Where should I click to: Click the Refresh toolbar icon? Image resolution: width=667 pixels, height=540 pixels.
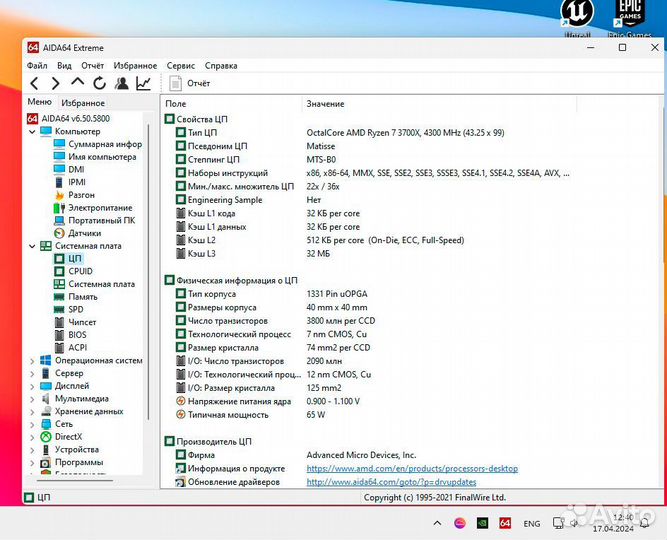pos(100,83)
